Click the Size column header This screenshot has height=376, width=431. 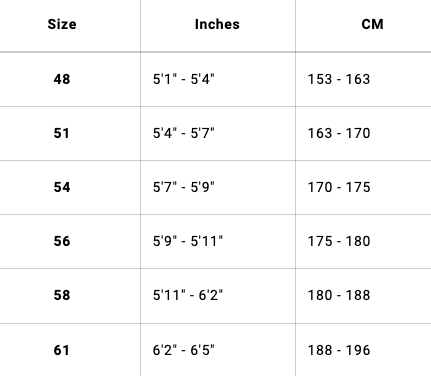click(62, 24)
